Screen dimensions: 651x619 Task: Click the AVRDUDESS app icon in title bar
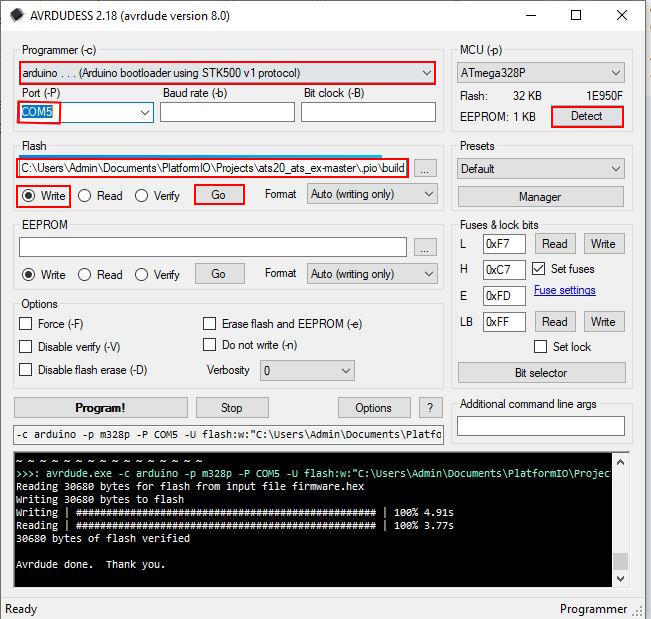pyautogui.click(x=17, y=15)
